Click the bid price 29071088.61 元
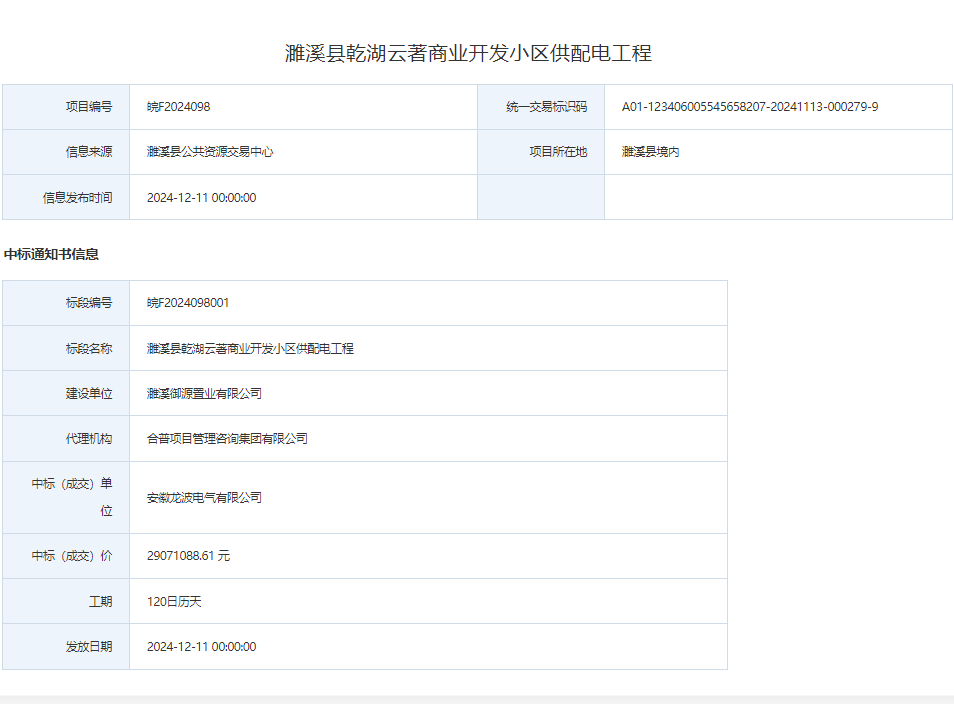The height and width of the screenshot is (704, 954). [188, 556]
